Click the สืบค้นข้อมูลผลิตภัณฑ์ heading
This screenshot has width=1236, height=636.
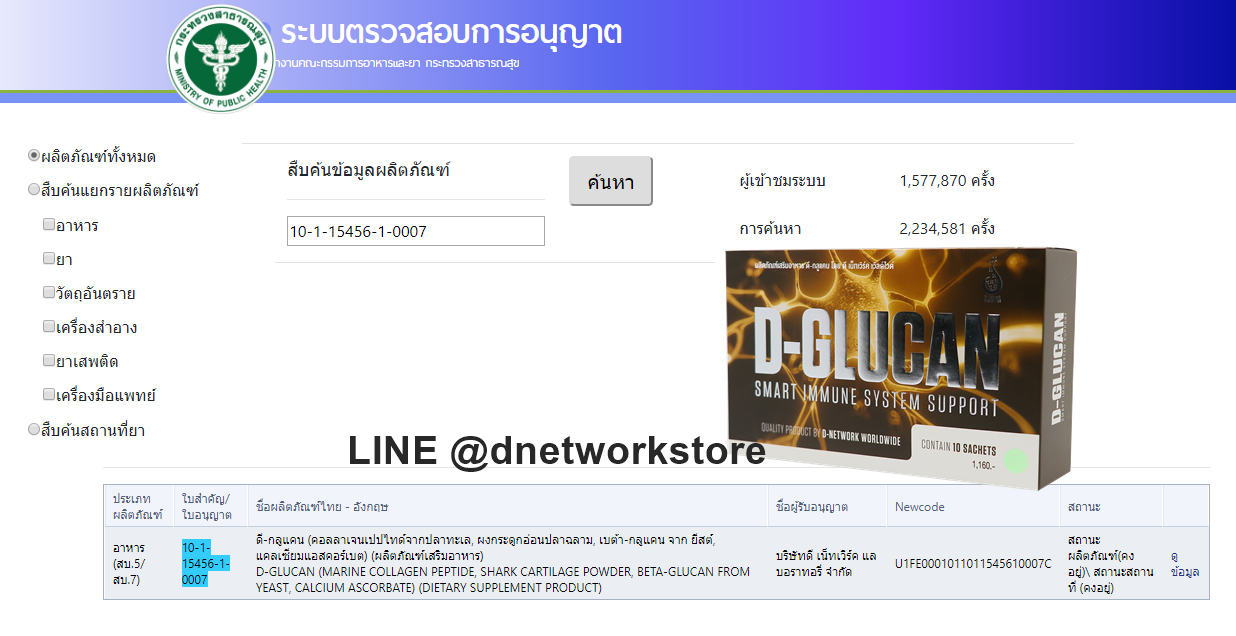point(369,170)
